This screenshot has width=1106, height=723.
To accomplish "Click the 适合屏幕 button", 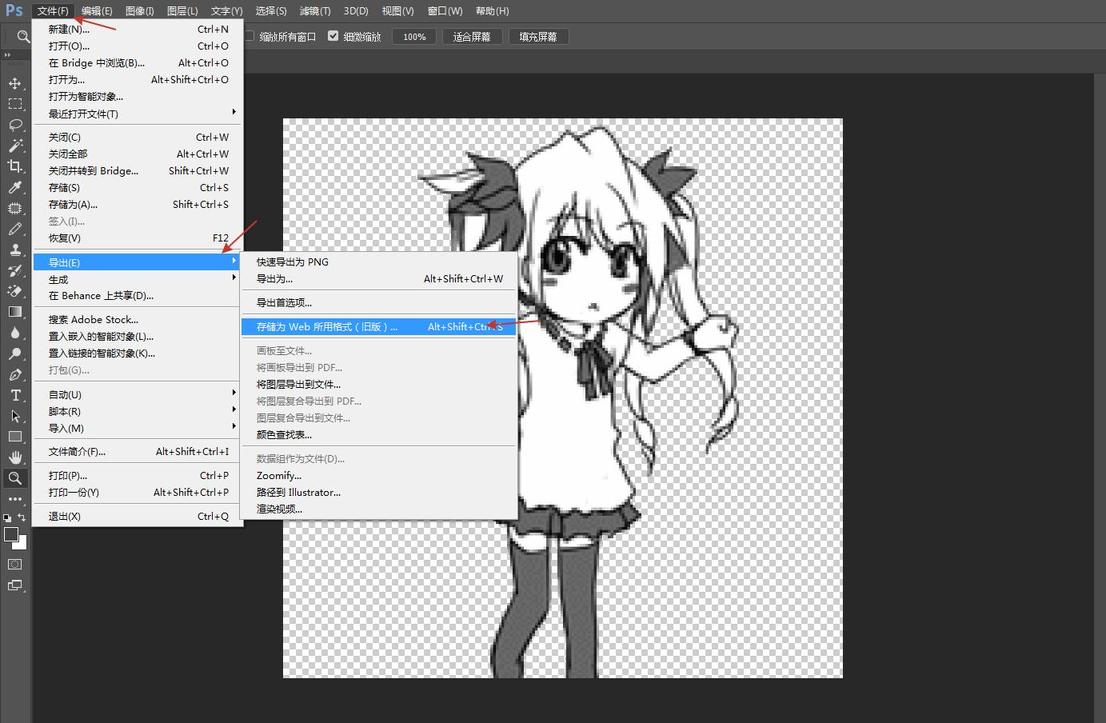I will coord(471,36).
